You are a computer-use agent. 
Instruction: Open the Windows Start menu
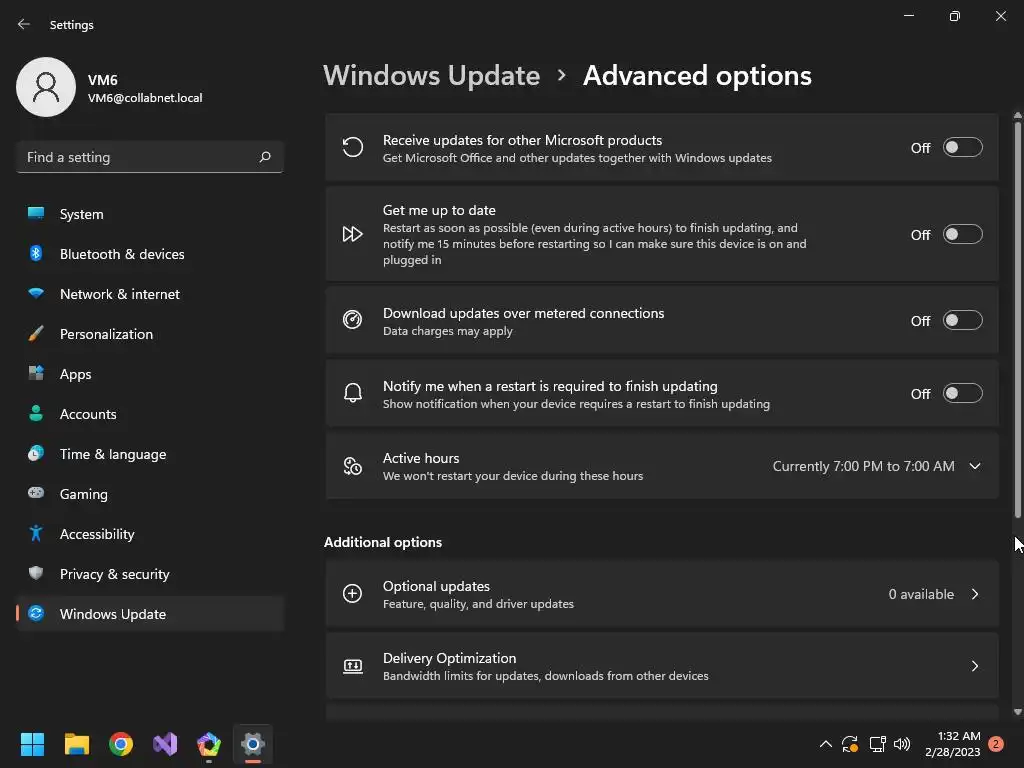coord(32,744)
